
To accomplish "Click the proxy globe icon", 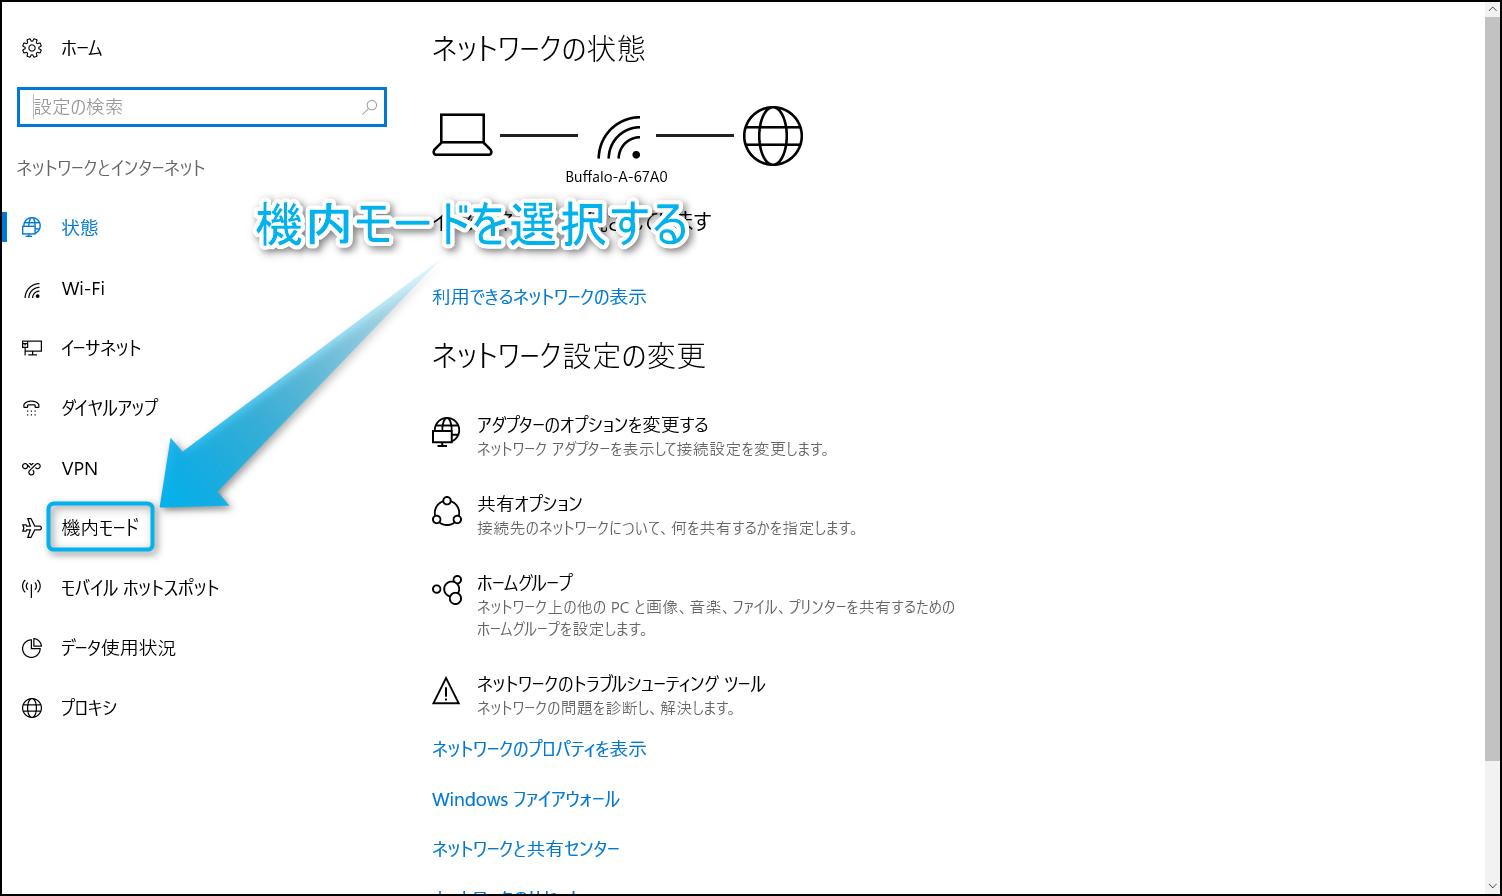I will click(32, 708).
